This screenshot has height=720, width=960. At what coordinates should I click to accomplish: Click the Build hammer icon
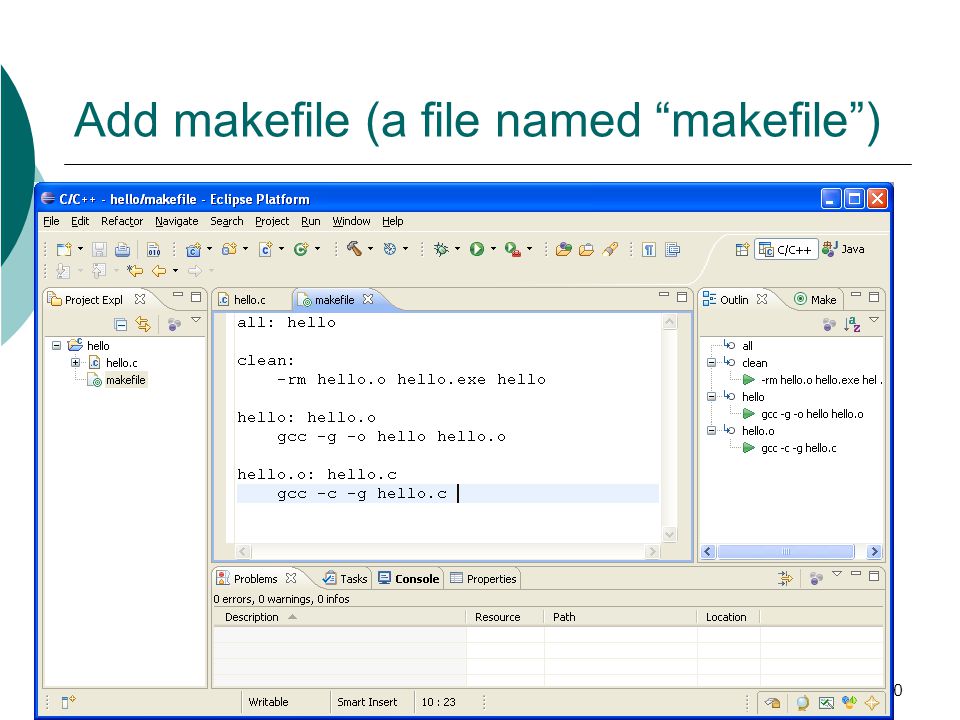354,249
